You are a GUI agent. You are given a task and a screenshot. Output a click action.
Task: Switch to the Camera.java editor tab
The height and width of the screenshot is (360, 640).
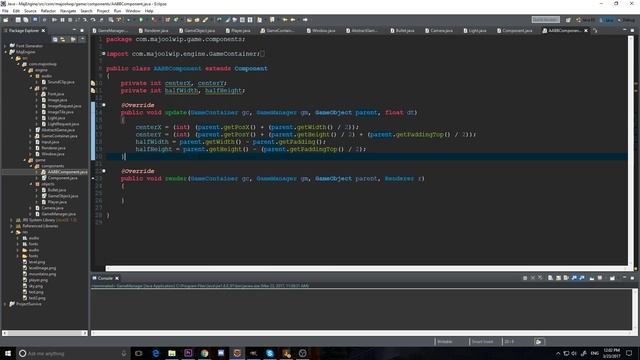tap(439, 31)
